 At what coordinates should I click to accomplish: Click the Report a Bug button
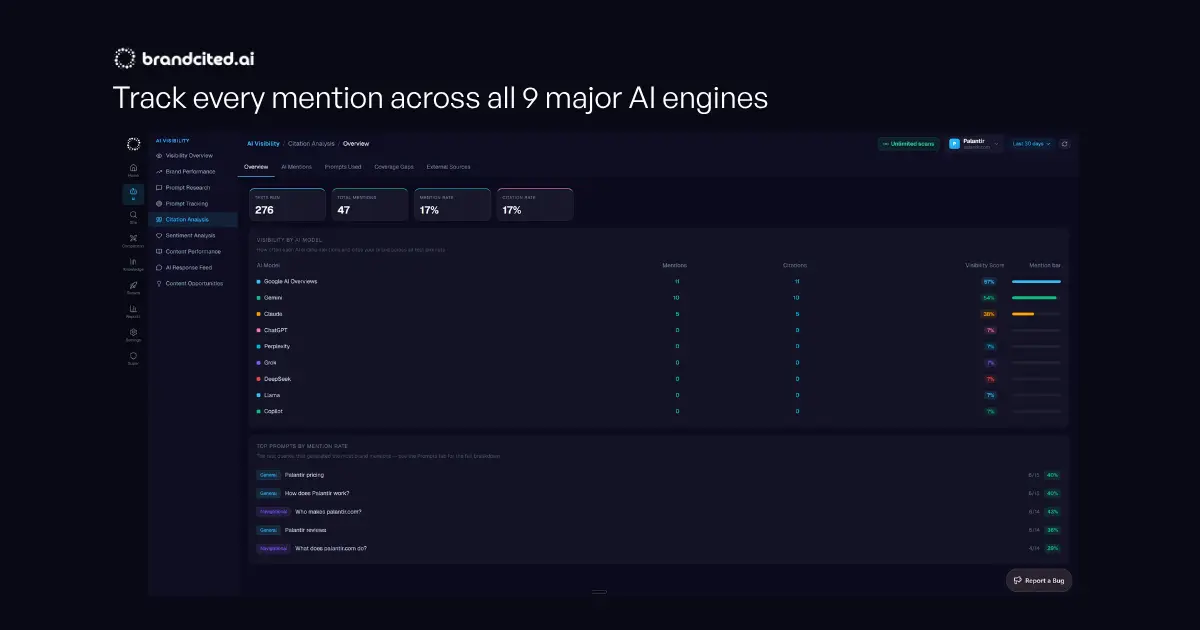(1039, 580)
